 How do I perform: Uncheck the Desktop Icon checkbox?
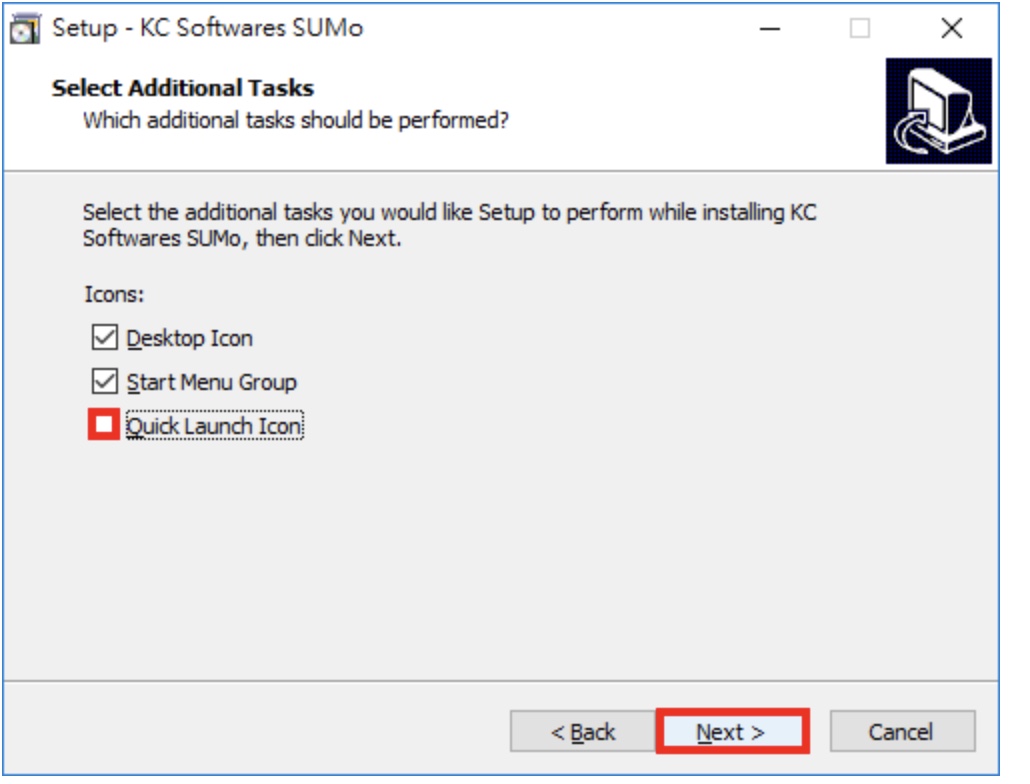point(104,338)
